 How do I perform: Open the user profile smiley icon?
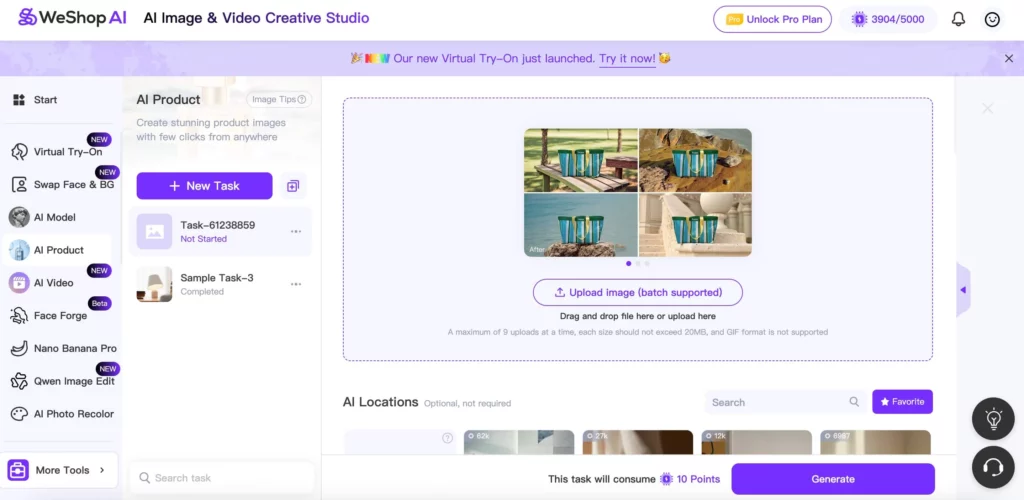[992, 19]
